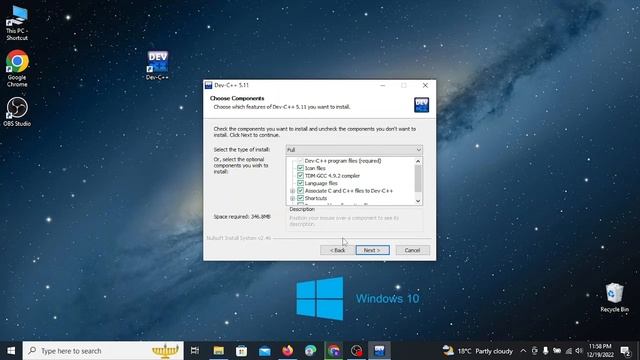
Task: Expand the Shortcuts tree node
Action: (293, 198)
